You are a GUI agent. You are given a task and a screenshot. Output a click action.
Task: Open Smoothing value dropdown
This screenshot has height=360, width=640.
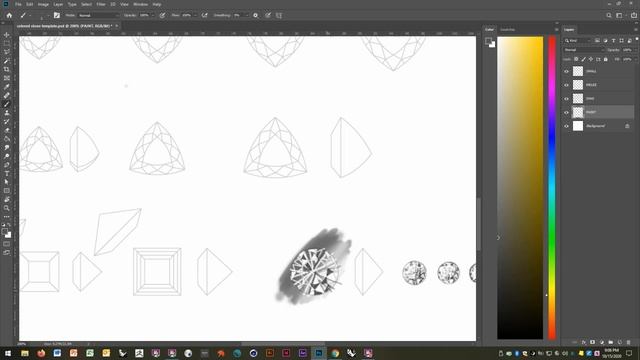247,16
